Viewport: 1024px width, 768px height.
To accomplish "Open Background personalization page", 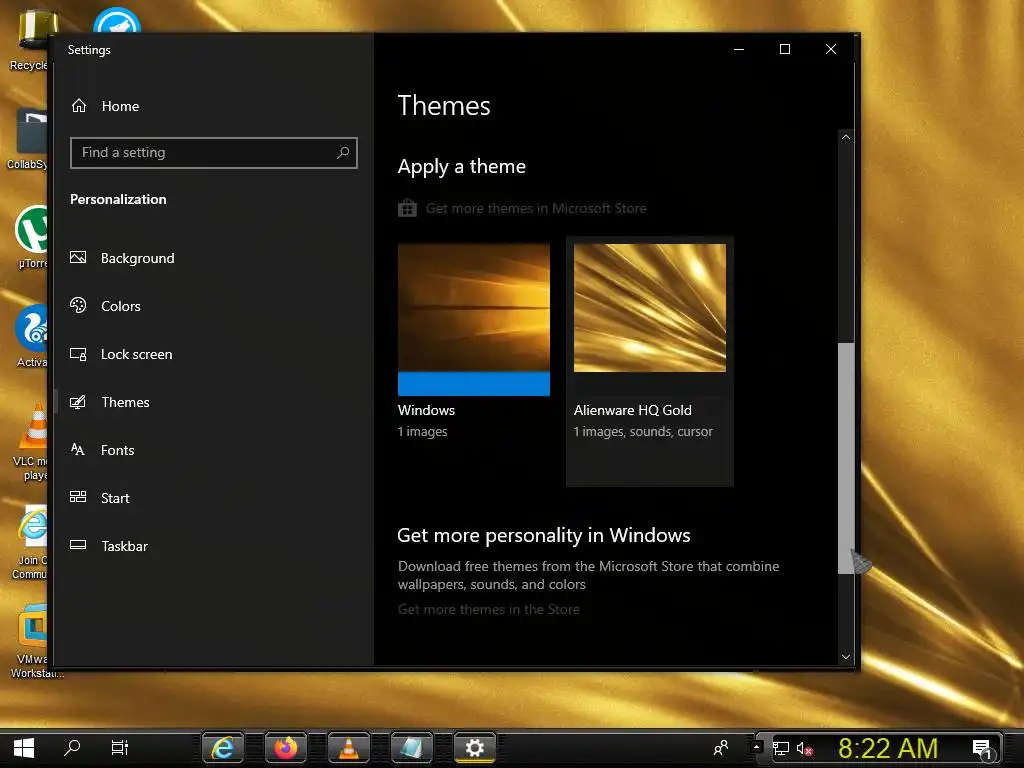I will click(122, 258).
